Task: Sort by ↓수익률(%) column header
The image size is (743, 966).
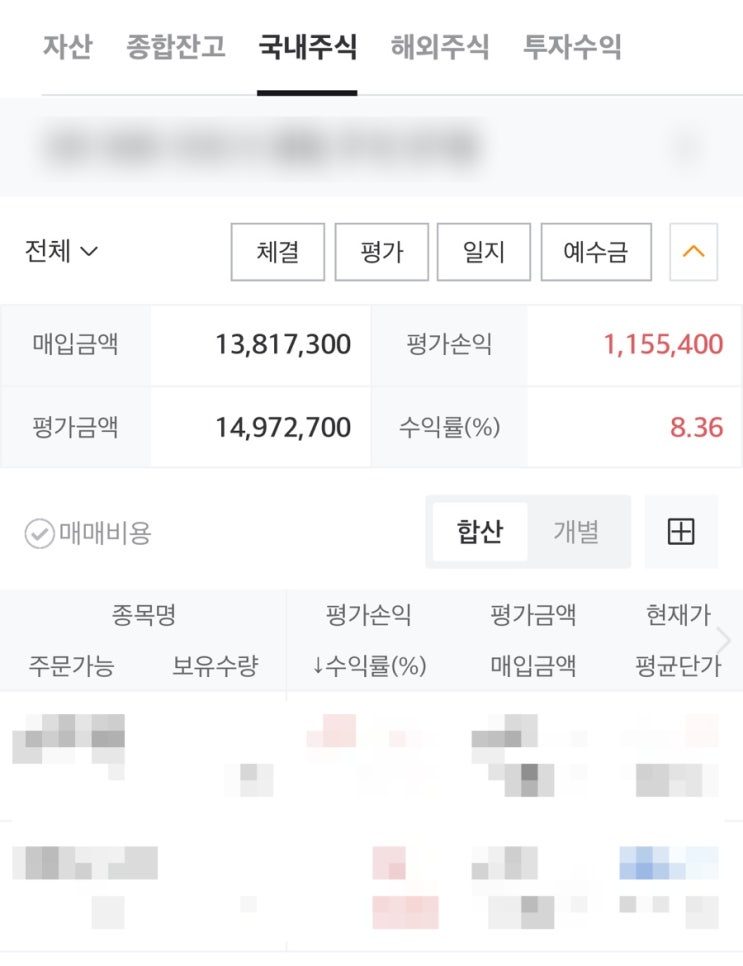Action: click(x=369, y=666)
